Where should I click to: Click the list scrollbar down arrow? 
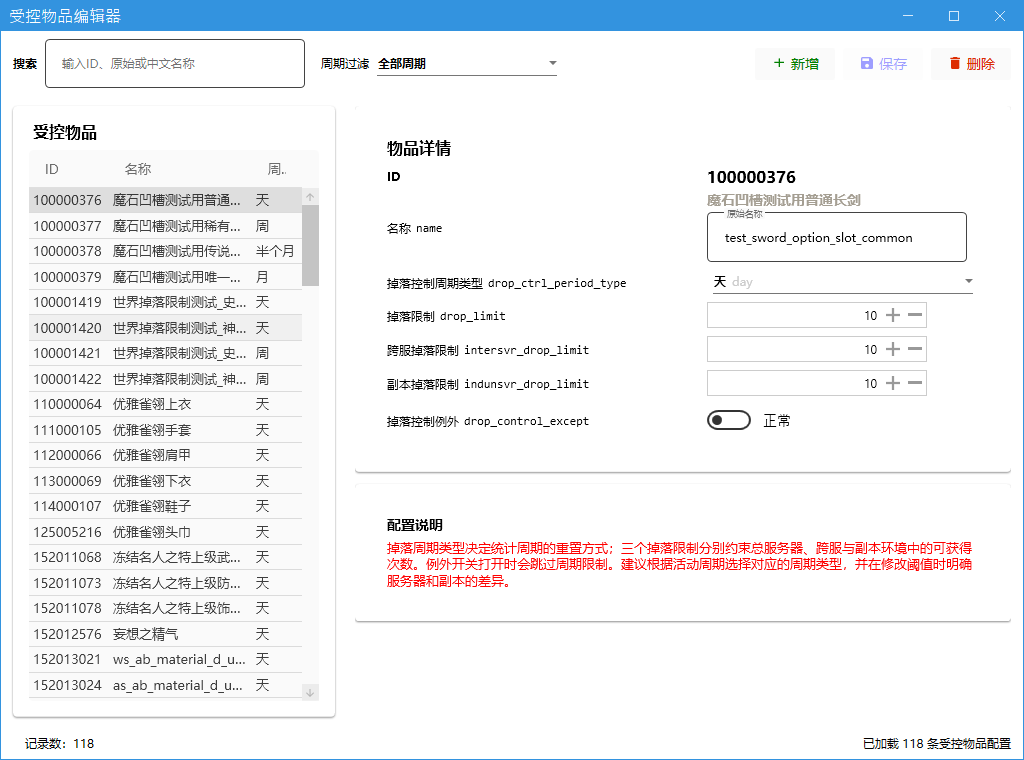tap(310, 692)
